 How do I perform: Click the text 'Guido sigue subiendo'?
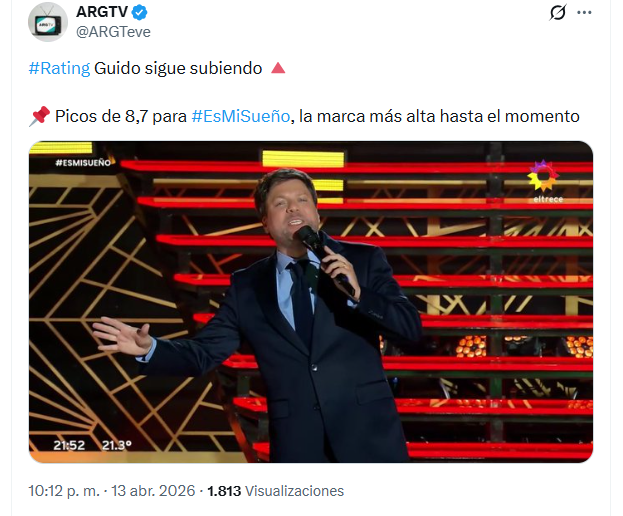coord(178,68)
